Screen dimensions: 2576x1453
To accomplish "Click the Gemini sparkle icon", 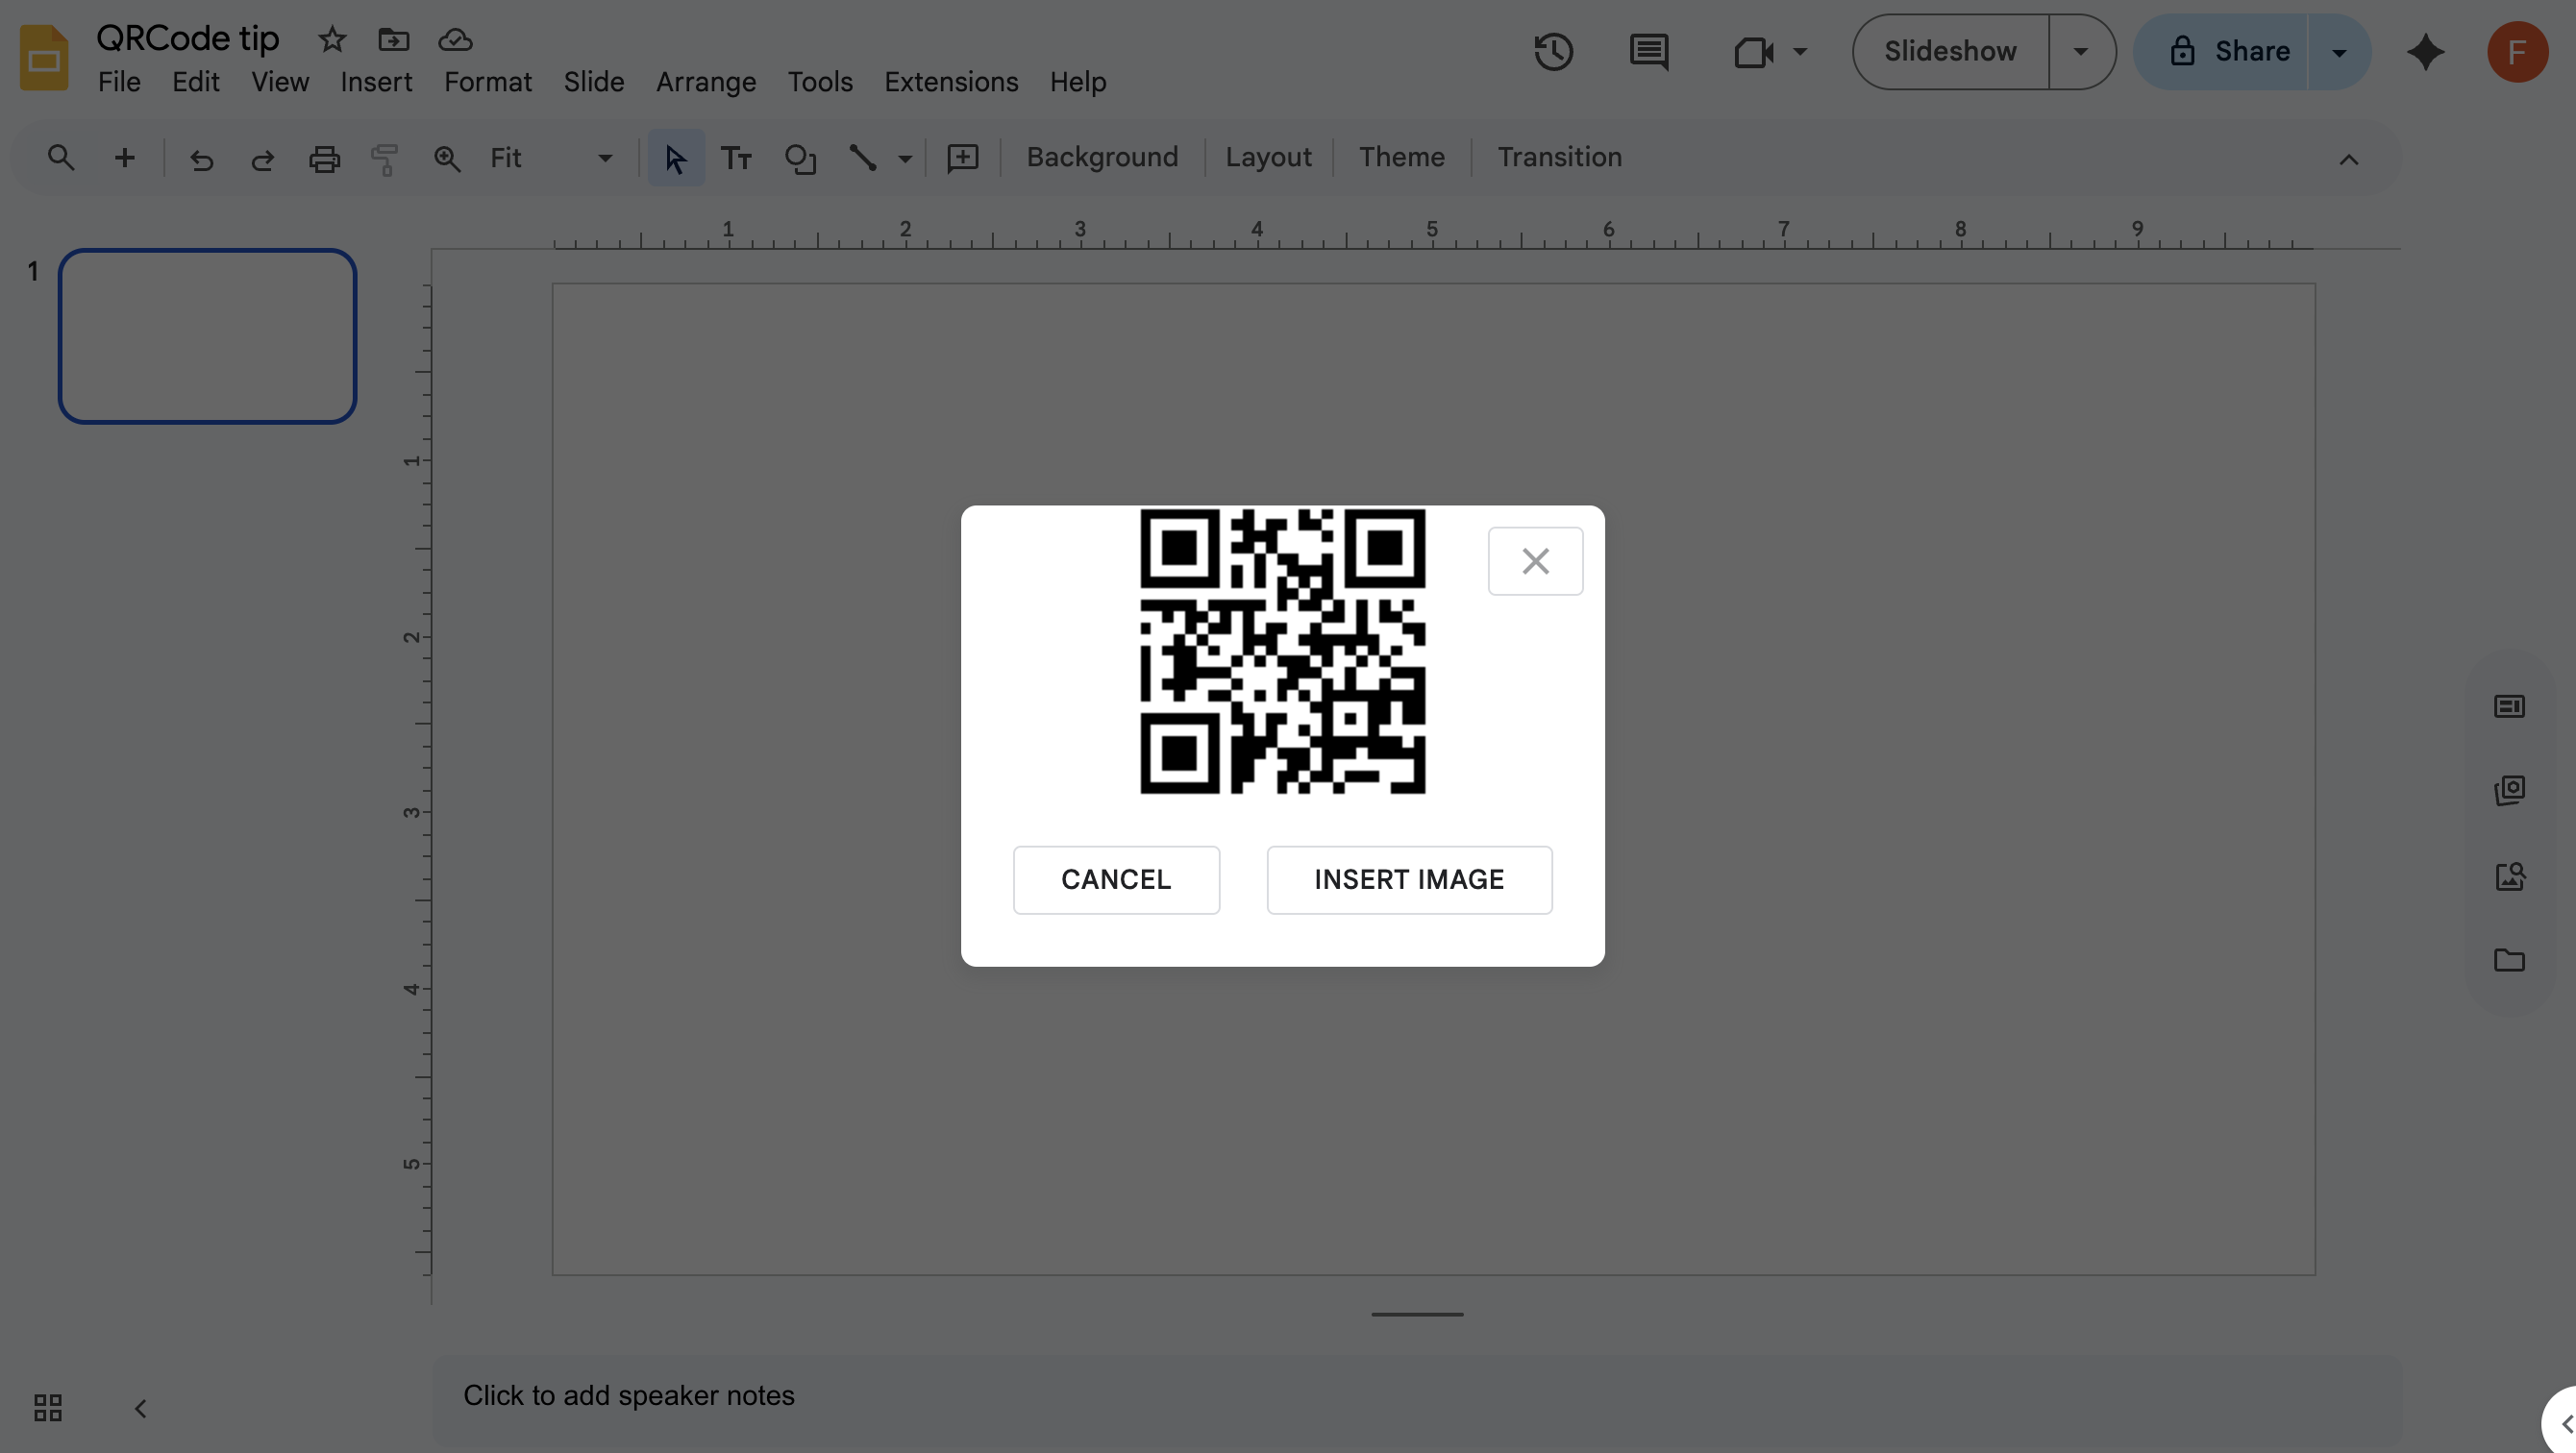I will 2425,52.
